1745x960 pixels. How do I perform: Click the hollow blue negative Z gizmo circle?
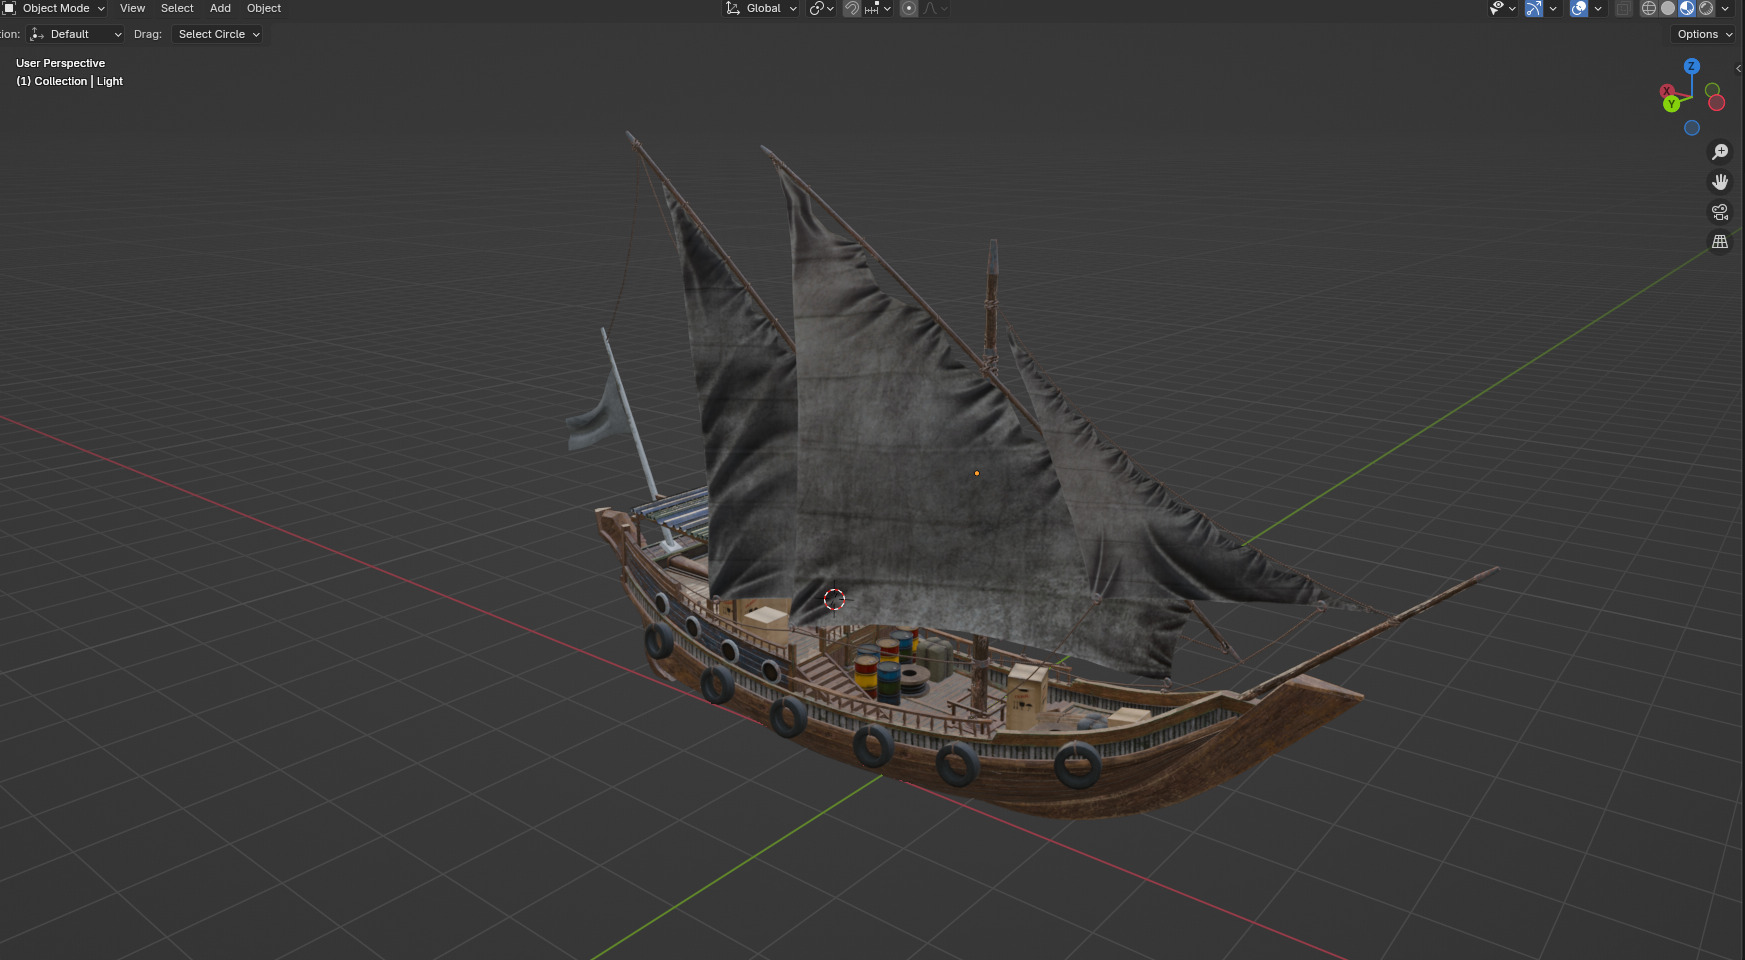(x=1691, y=128)
